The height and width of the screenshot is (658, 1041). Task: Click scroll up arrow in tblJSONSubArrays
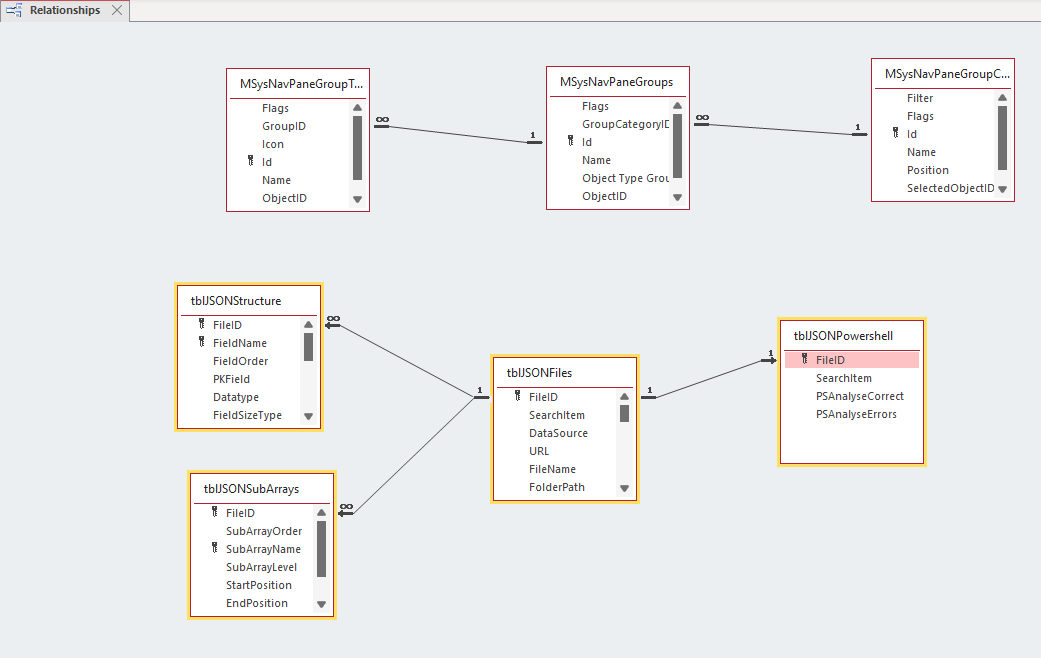(x=321, y=513)
